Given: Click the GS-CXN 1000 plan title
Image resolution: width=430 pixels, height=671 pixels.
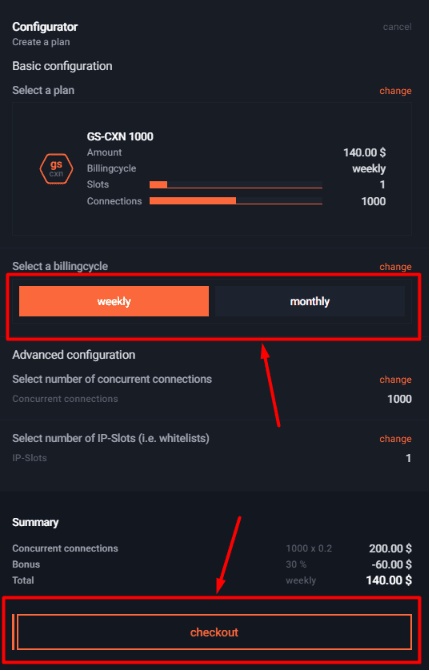Looking at the screenshot, I should [x=120, y=137].
